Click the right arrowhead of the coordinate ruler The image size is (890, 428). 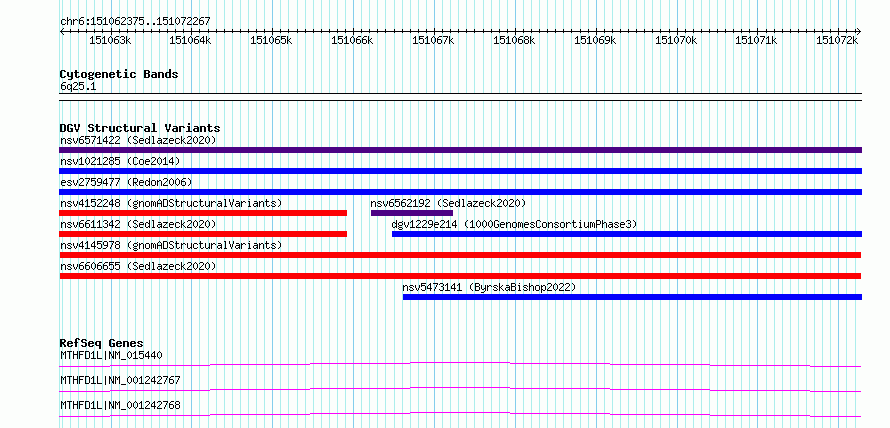[x=859, y=31]
